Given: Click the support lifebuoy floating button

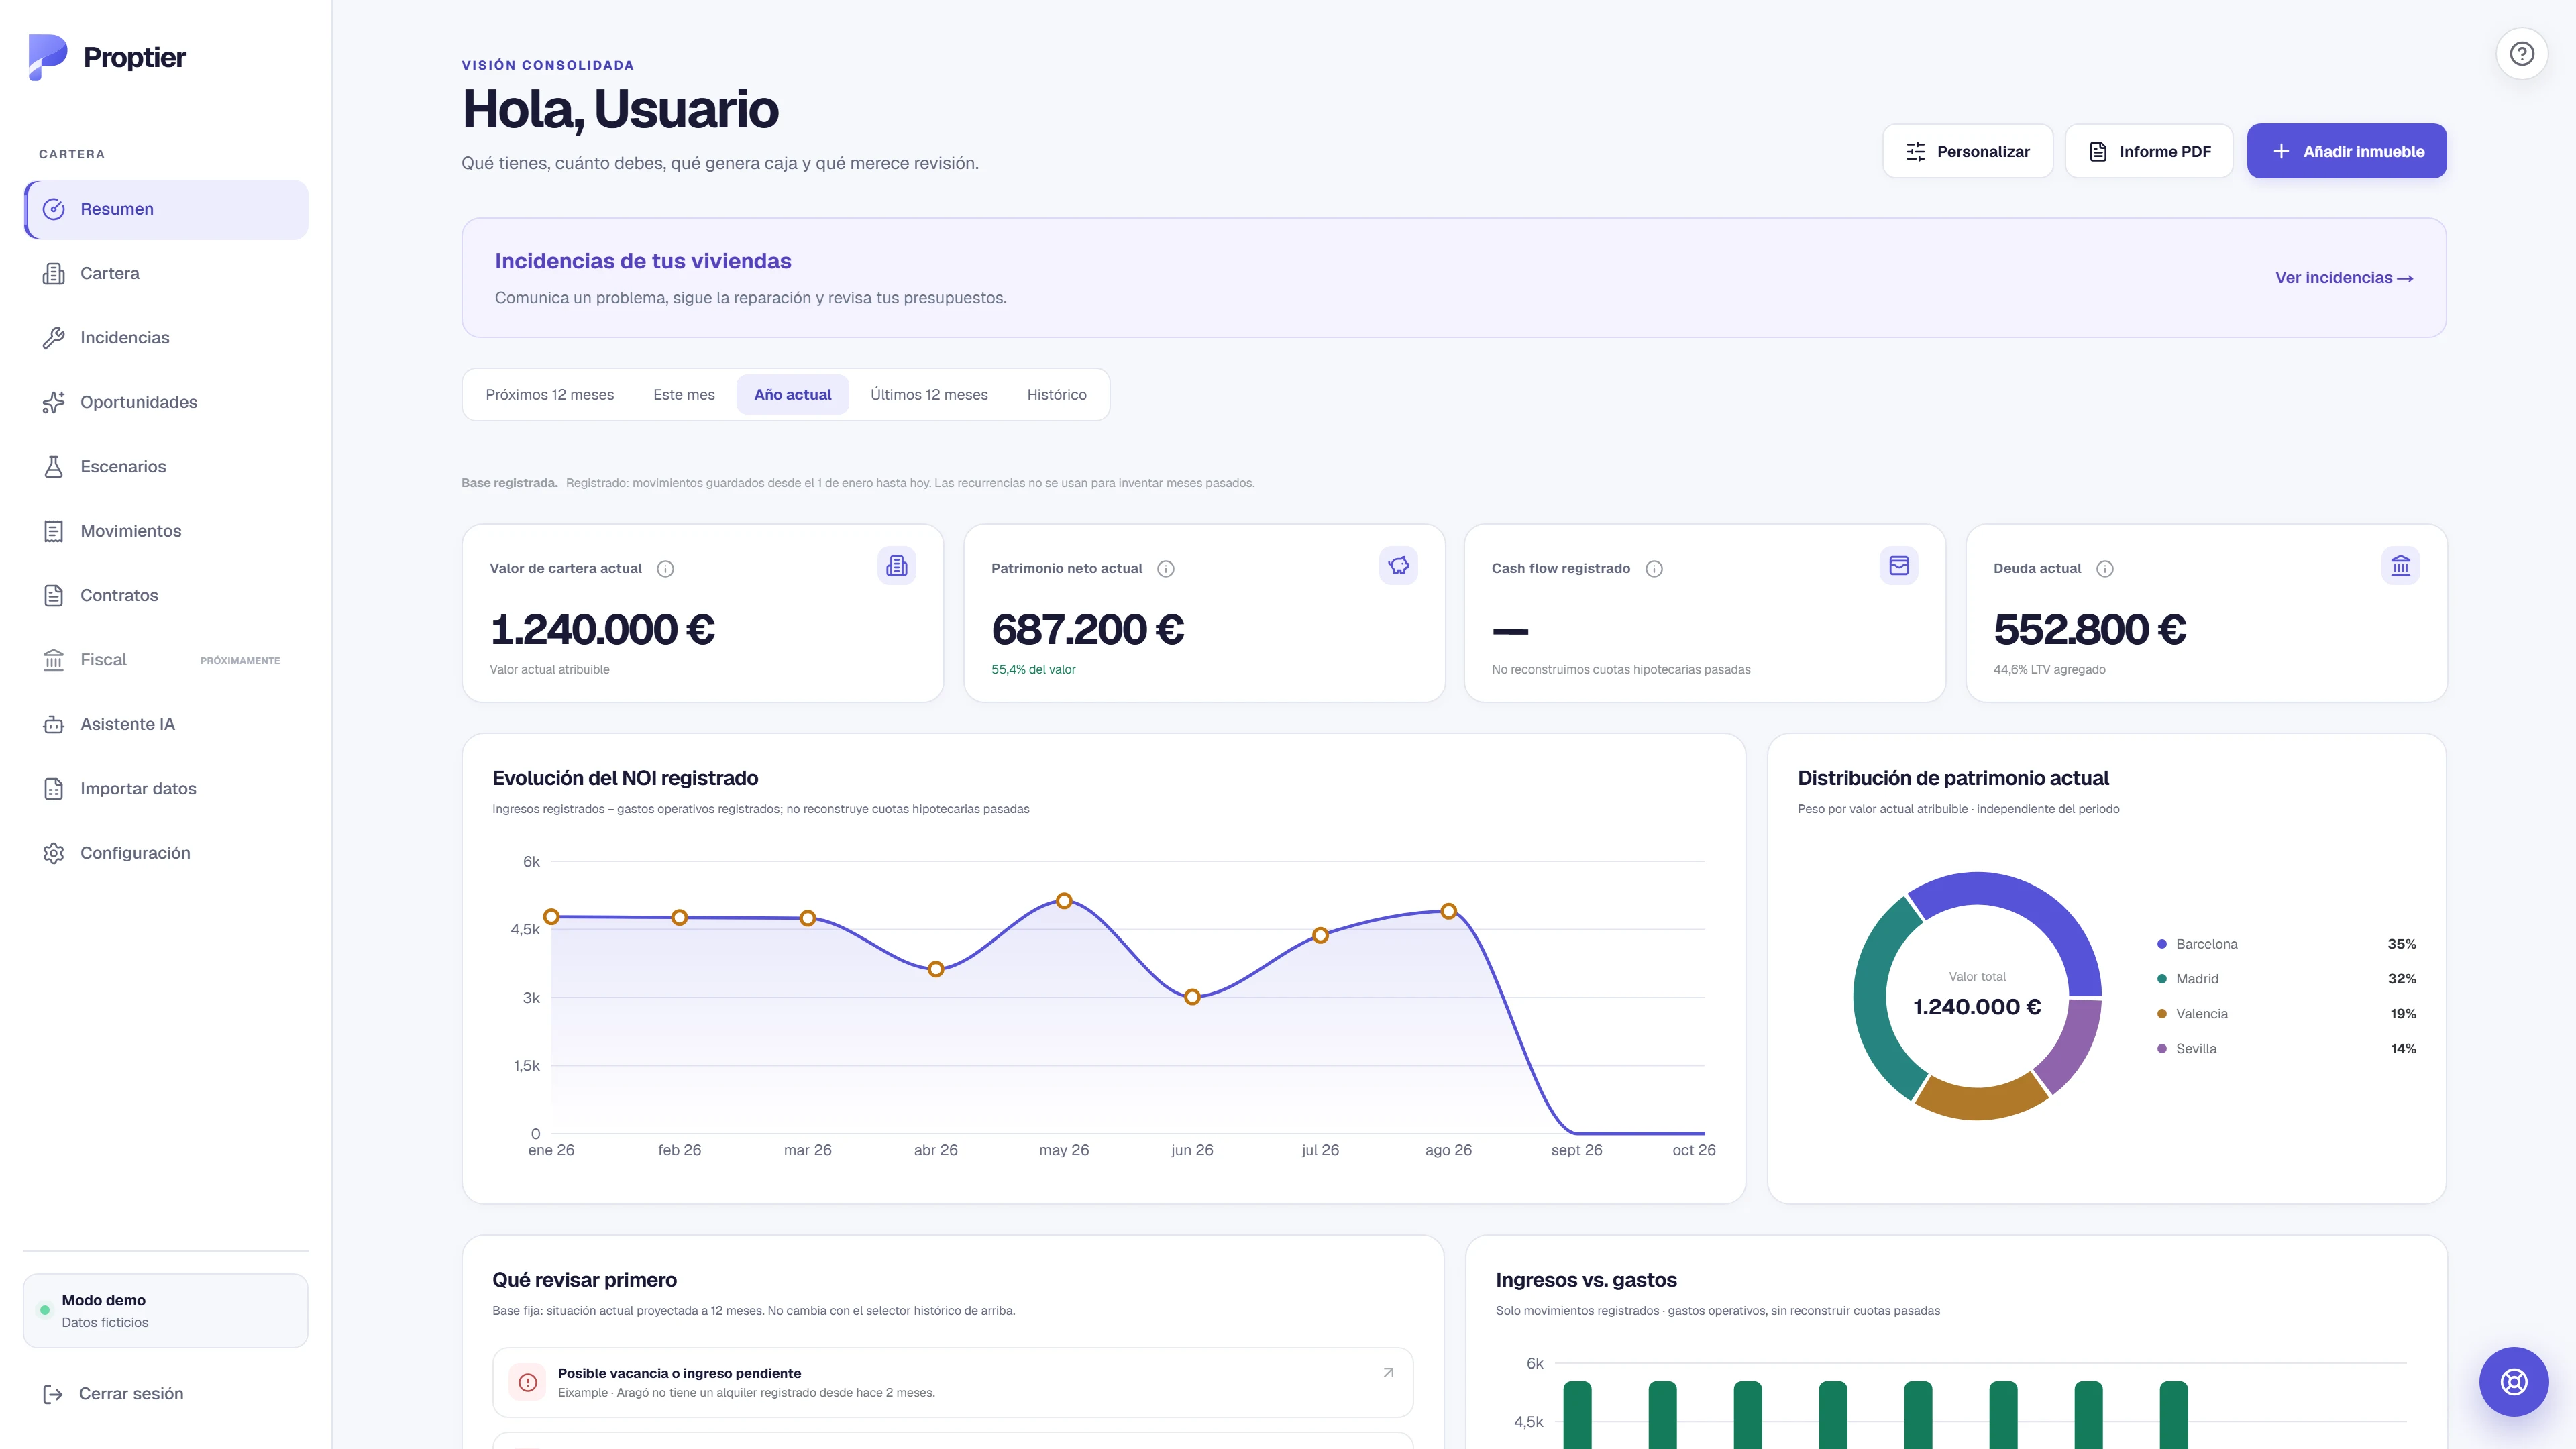Looking at the screenshot, I should (2513, 1381).
